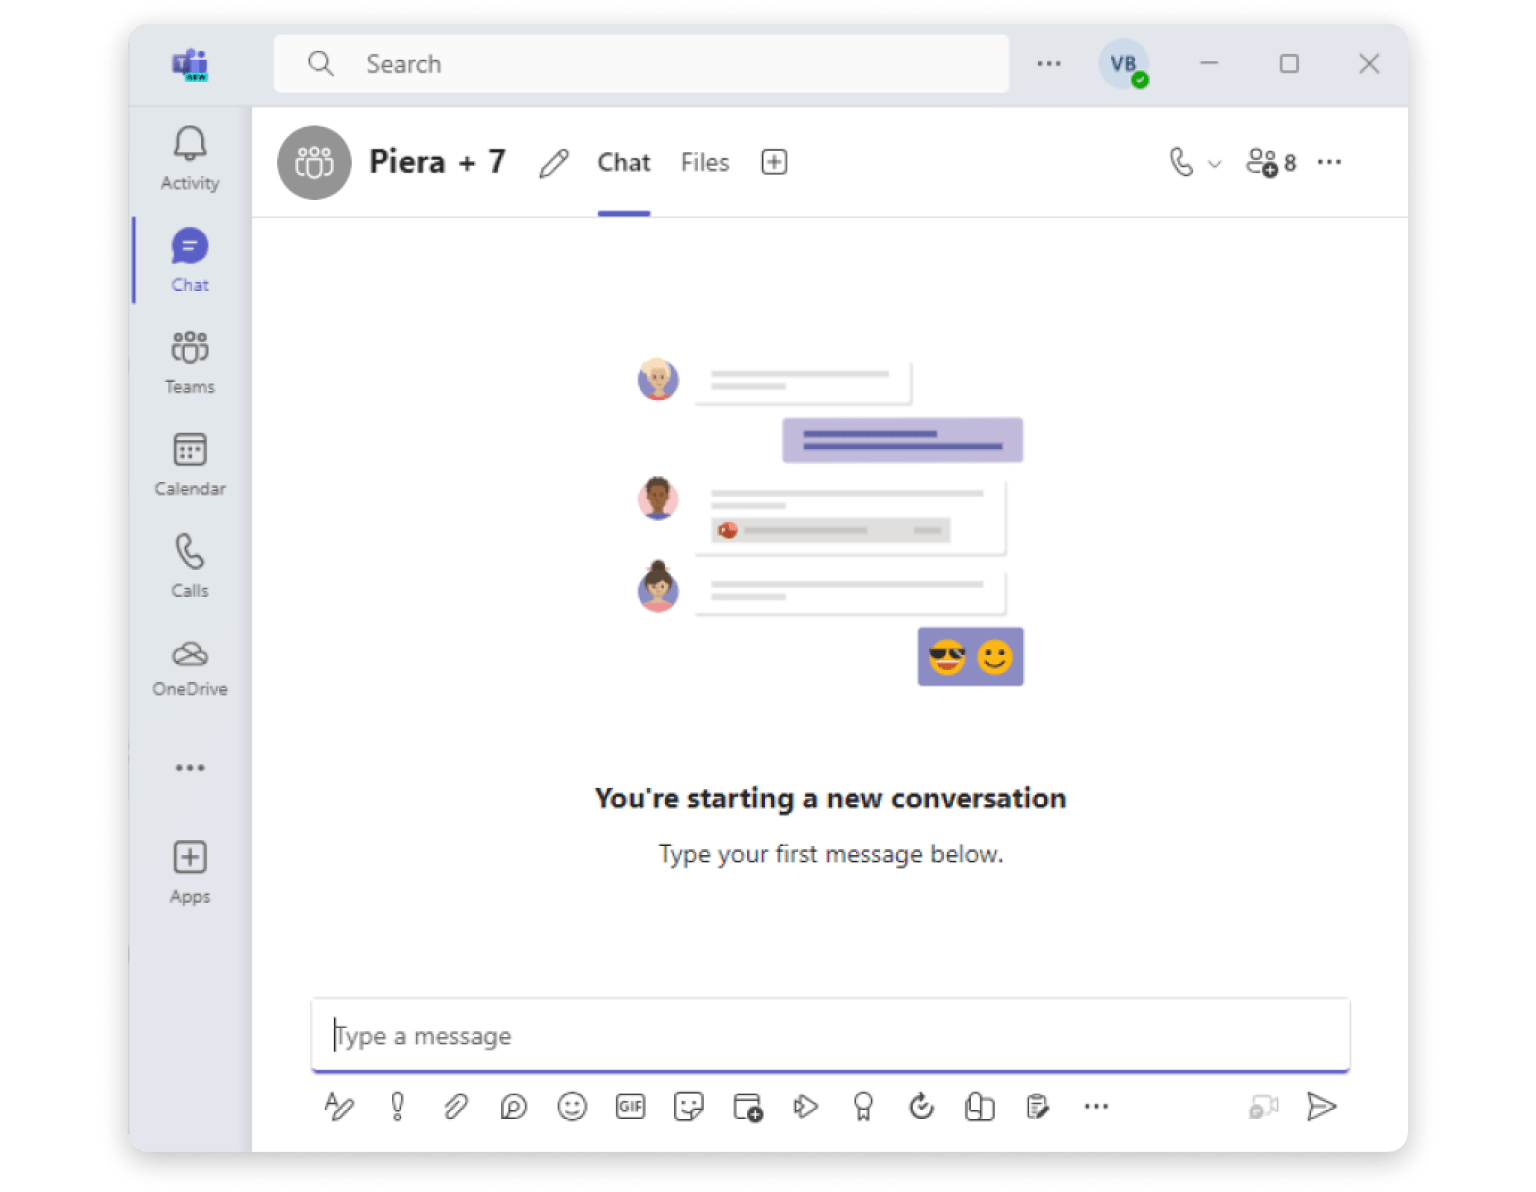Click the Type a message field

pyautogui.click(x=830, y=1036)
